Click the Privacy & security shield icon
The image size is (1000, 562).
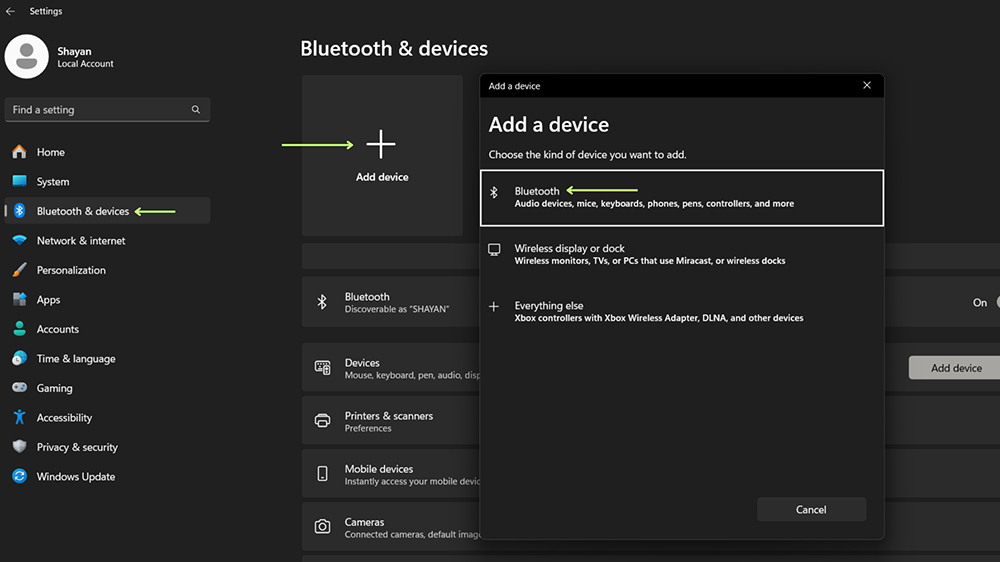click(x=19, y=447)
